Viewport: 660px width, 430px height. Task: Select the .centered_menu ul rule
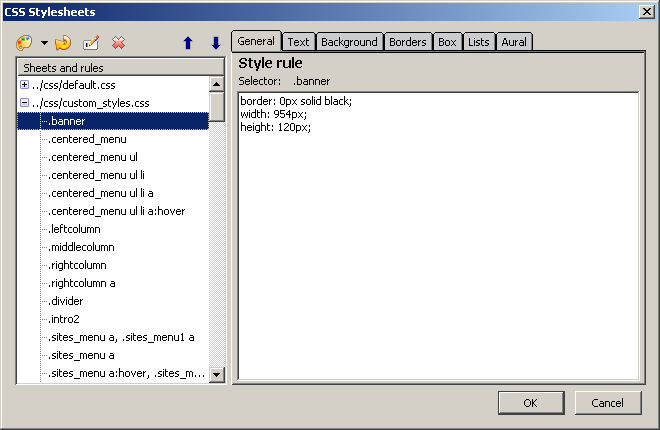[93, 157]
